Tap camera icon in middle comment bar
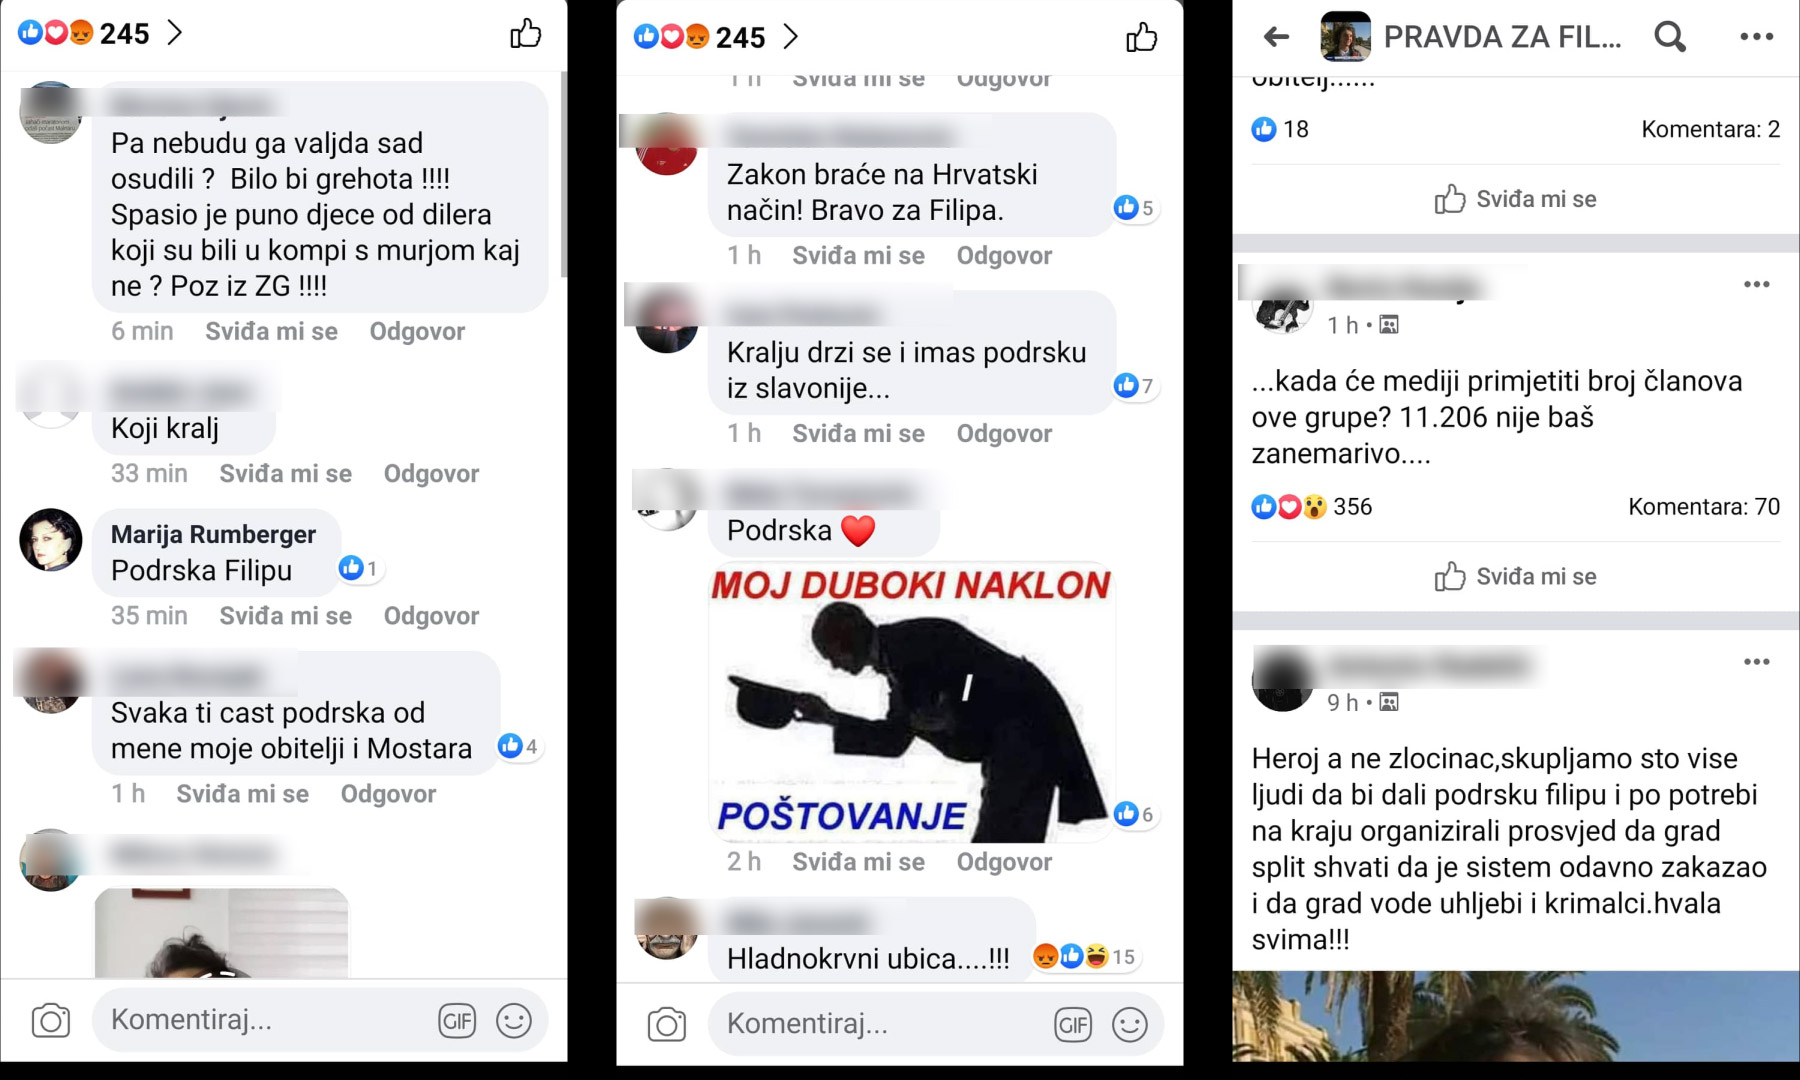The width and height of the screenshot is (1800, 1080). tap(667, 1024)
